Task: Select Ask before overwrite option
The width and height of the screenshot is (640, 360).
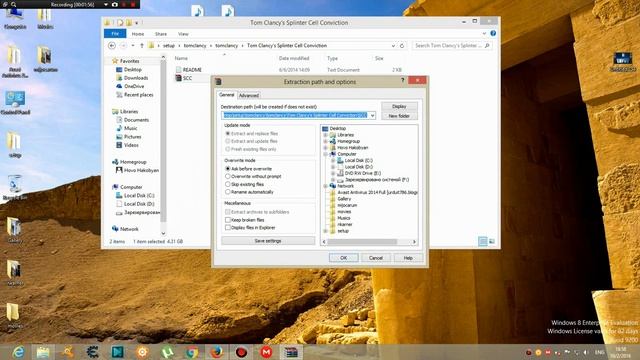Action: (228, 169)
